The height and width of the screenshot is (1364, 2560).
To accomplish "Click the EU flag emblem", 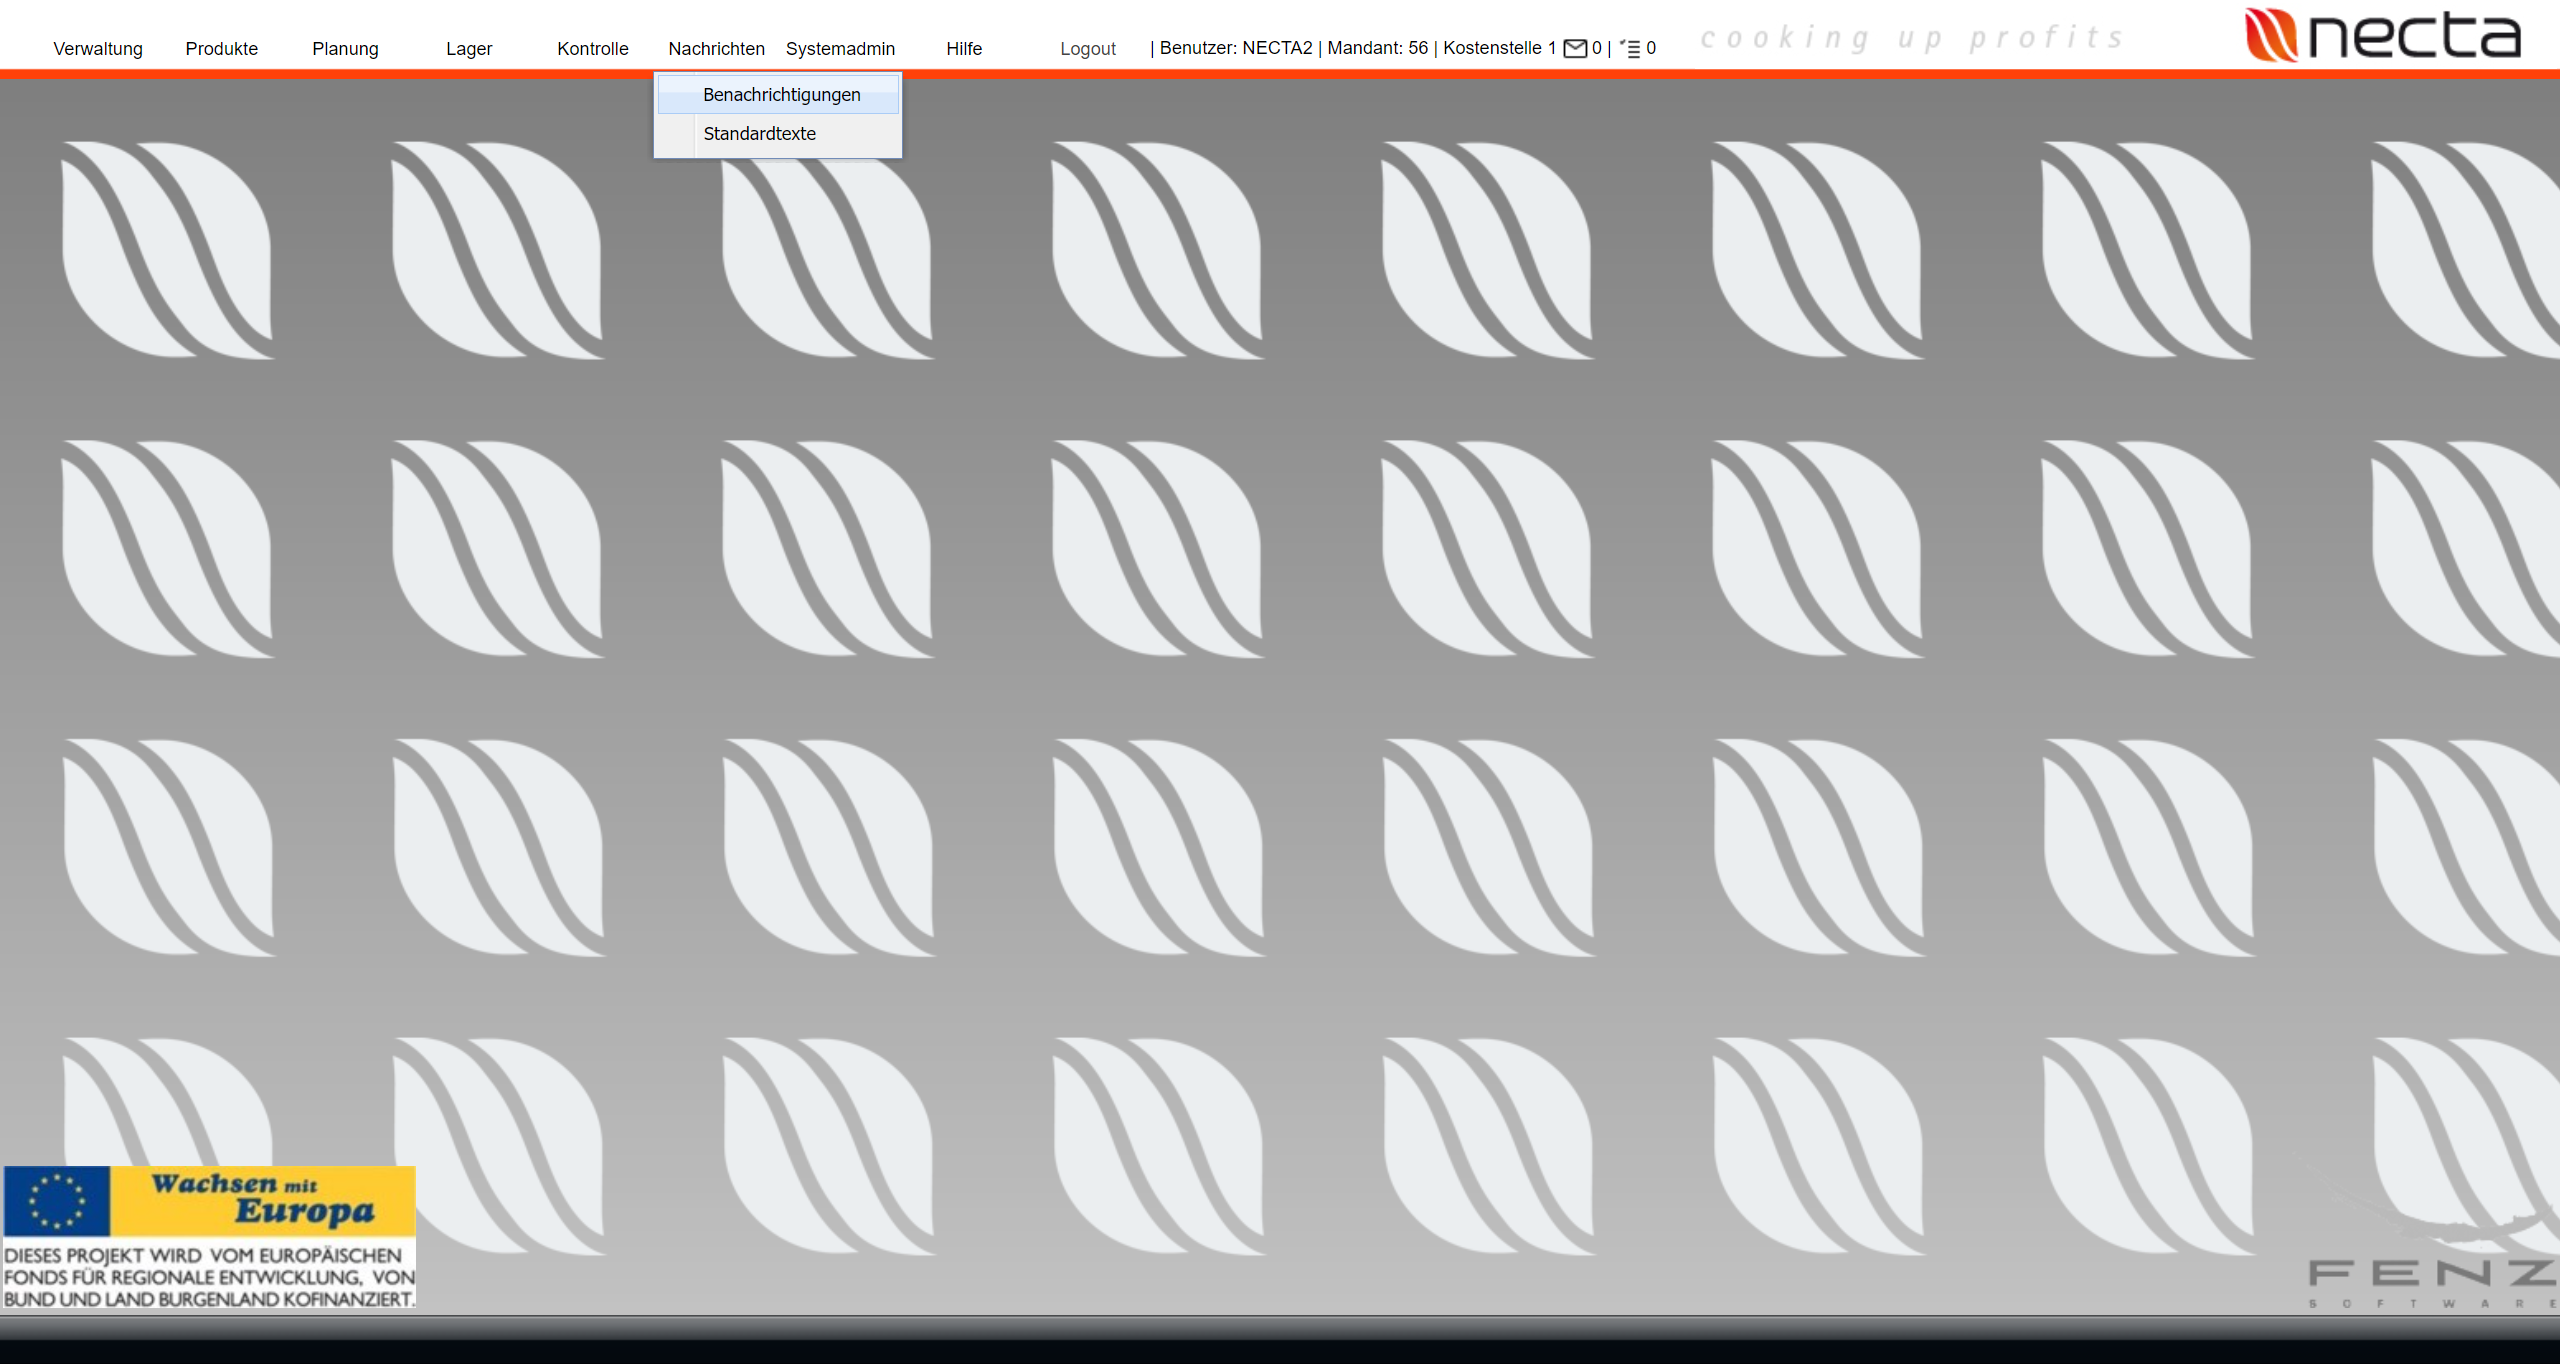I will coord(57,1200).
